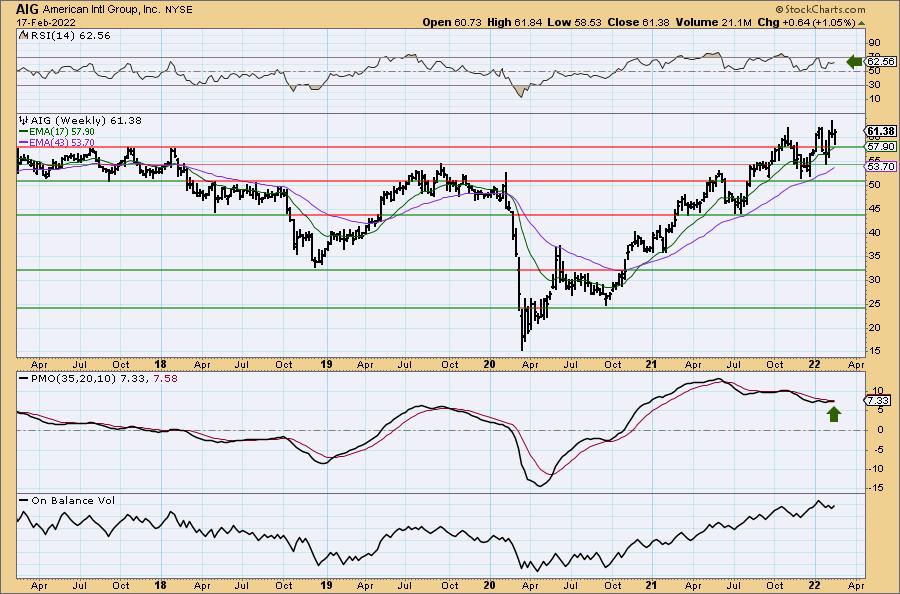Click the EMA(17) 57.90 legend entry

coord(62,132)
